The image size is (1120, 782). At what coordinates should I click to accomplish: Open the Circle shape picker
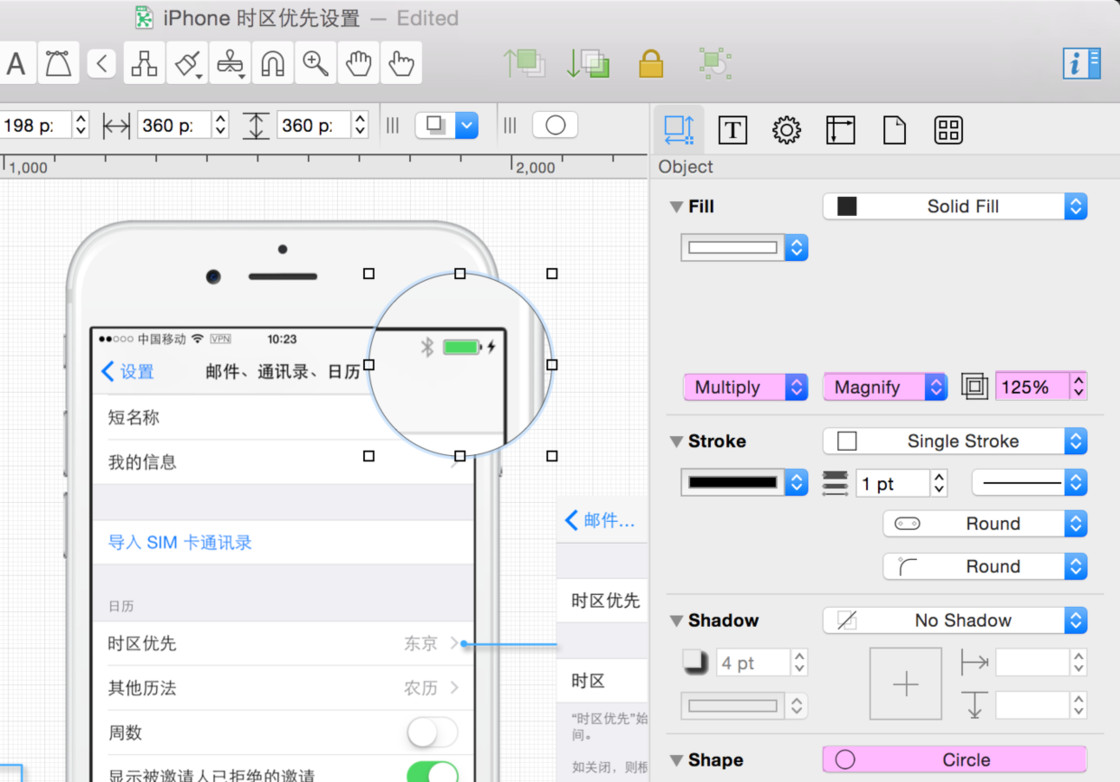tap(954, 760)
